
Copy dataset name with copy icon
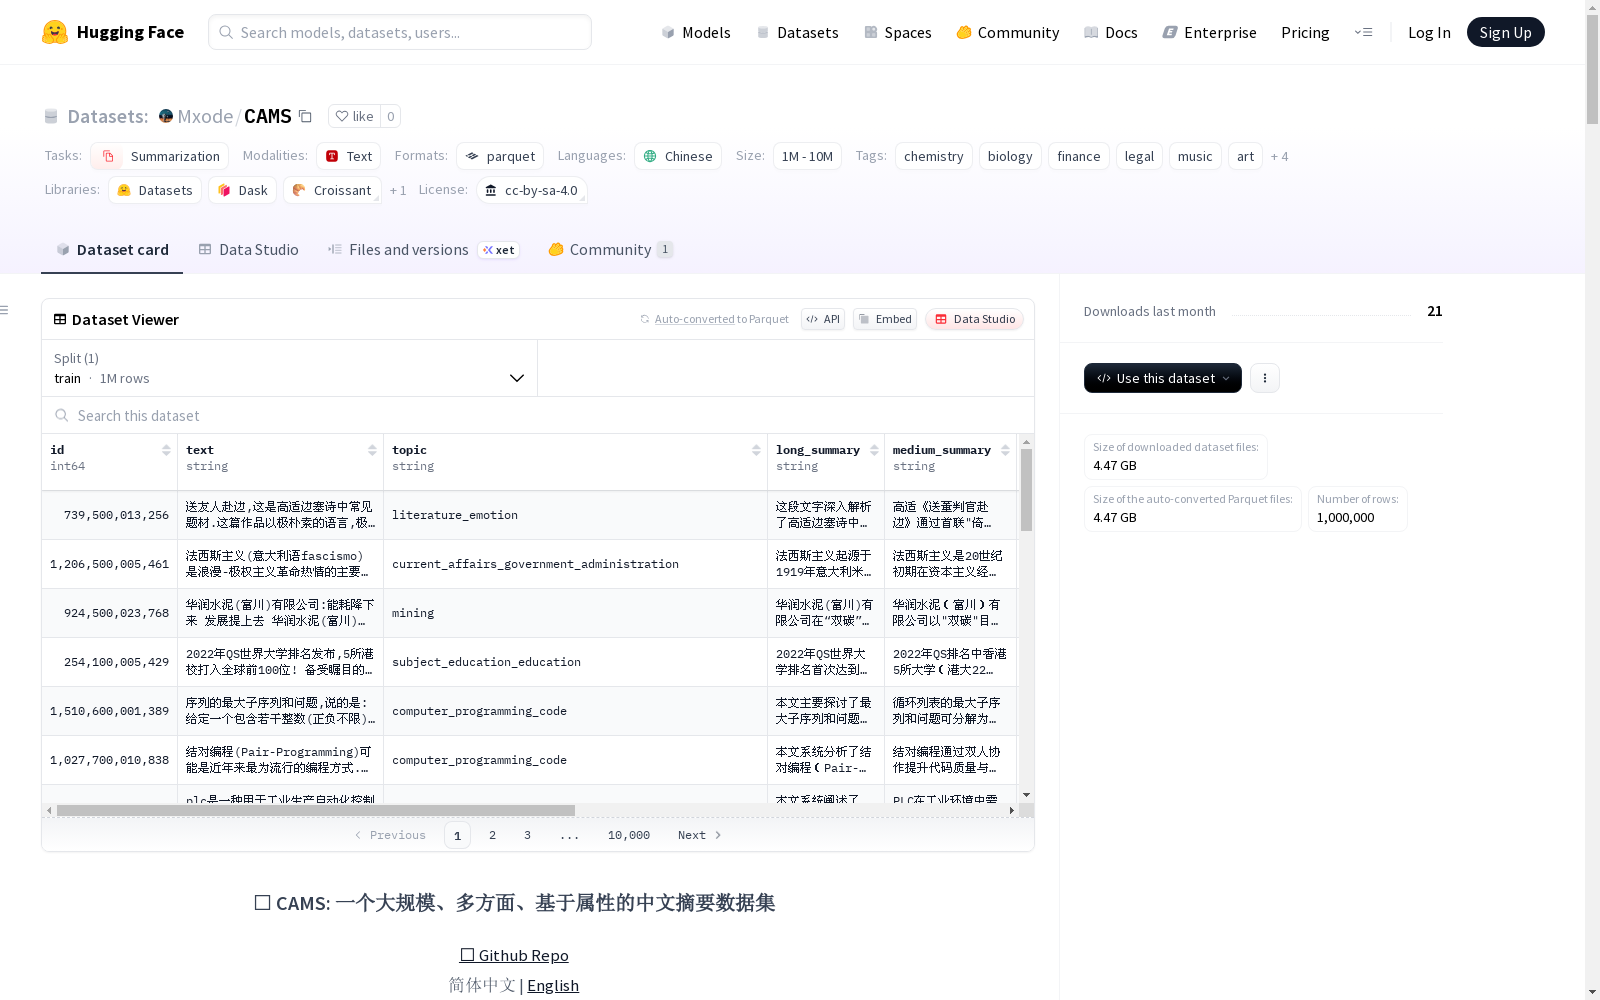click(x=305, y=116)
